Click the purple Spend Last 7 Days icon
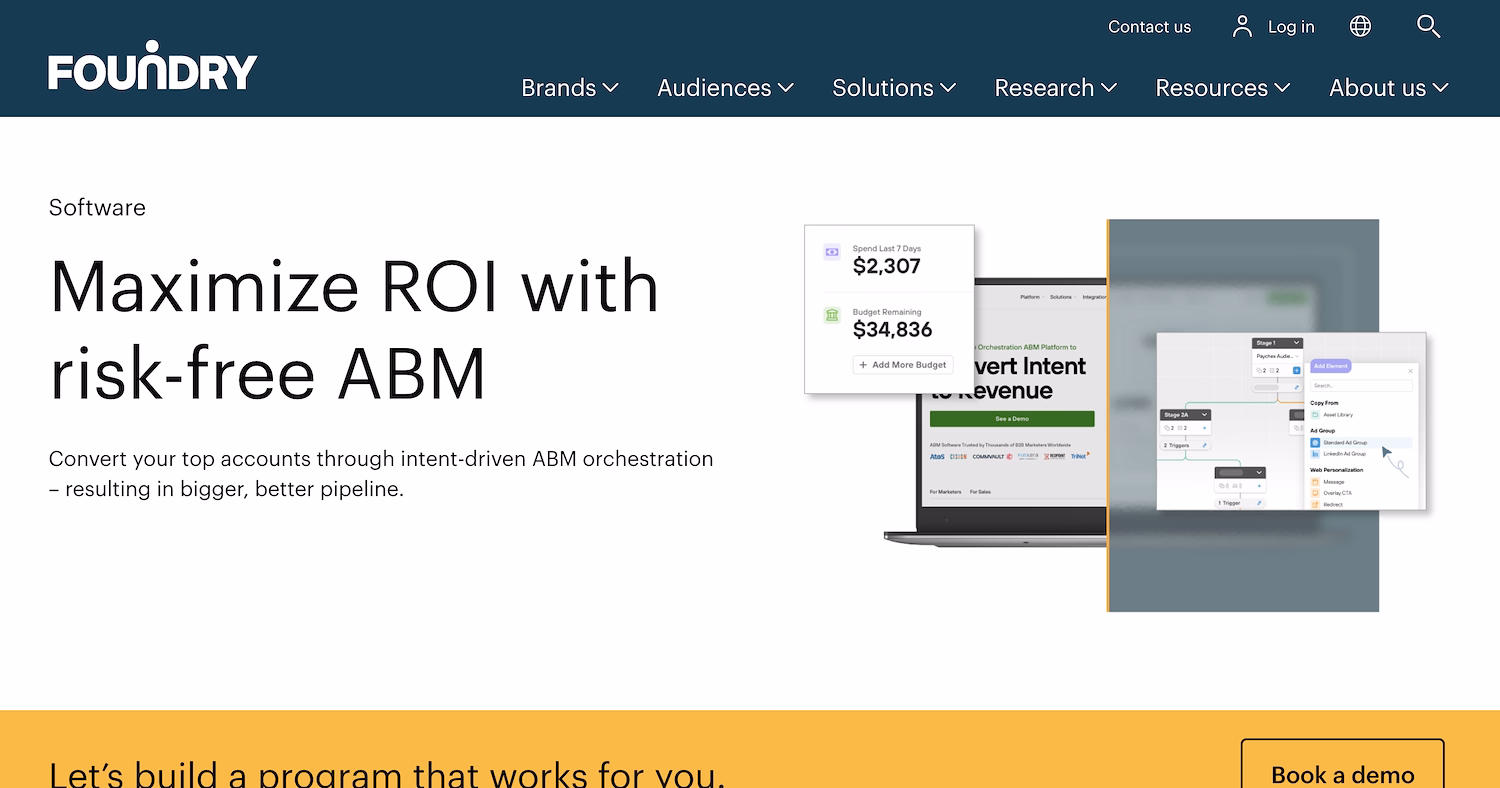 (x=831, y=252)
